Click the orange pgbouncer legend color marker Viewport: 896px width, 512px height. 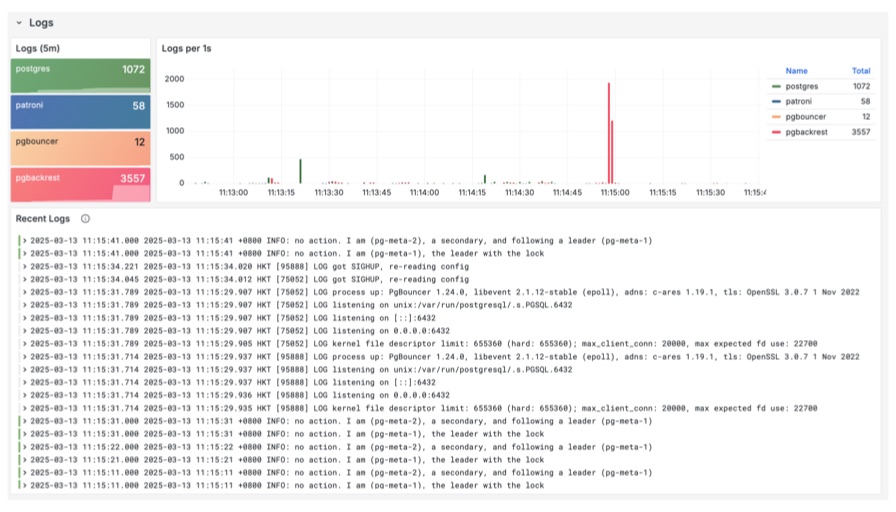pyautogui.click(x=776, y=117)
